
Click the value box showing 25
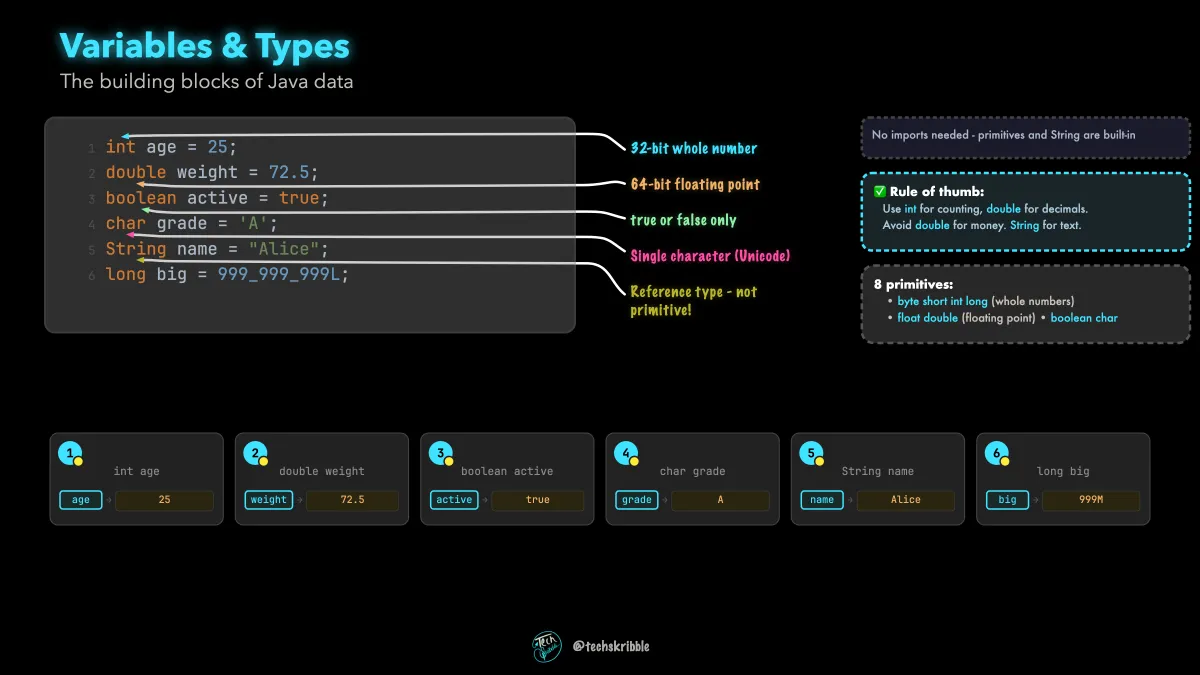click(165, 500)
